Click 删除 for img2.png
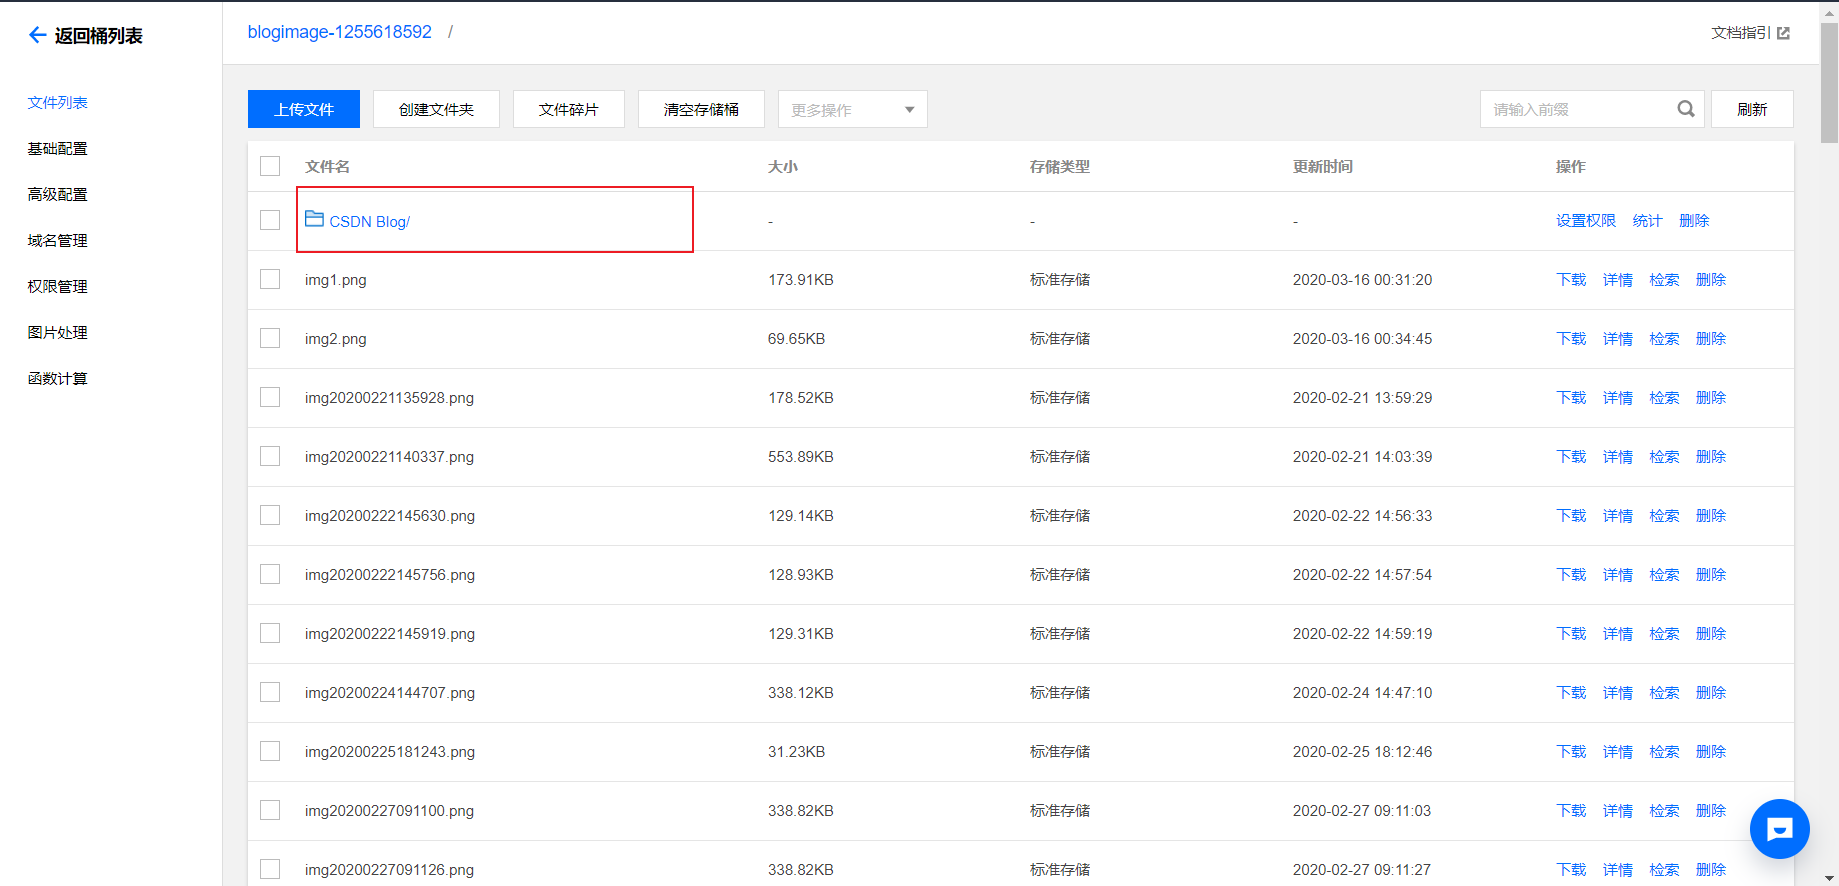This screenshot has width=1839, height=886. pyautogui.click(x=1711, y=338)
